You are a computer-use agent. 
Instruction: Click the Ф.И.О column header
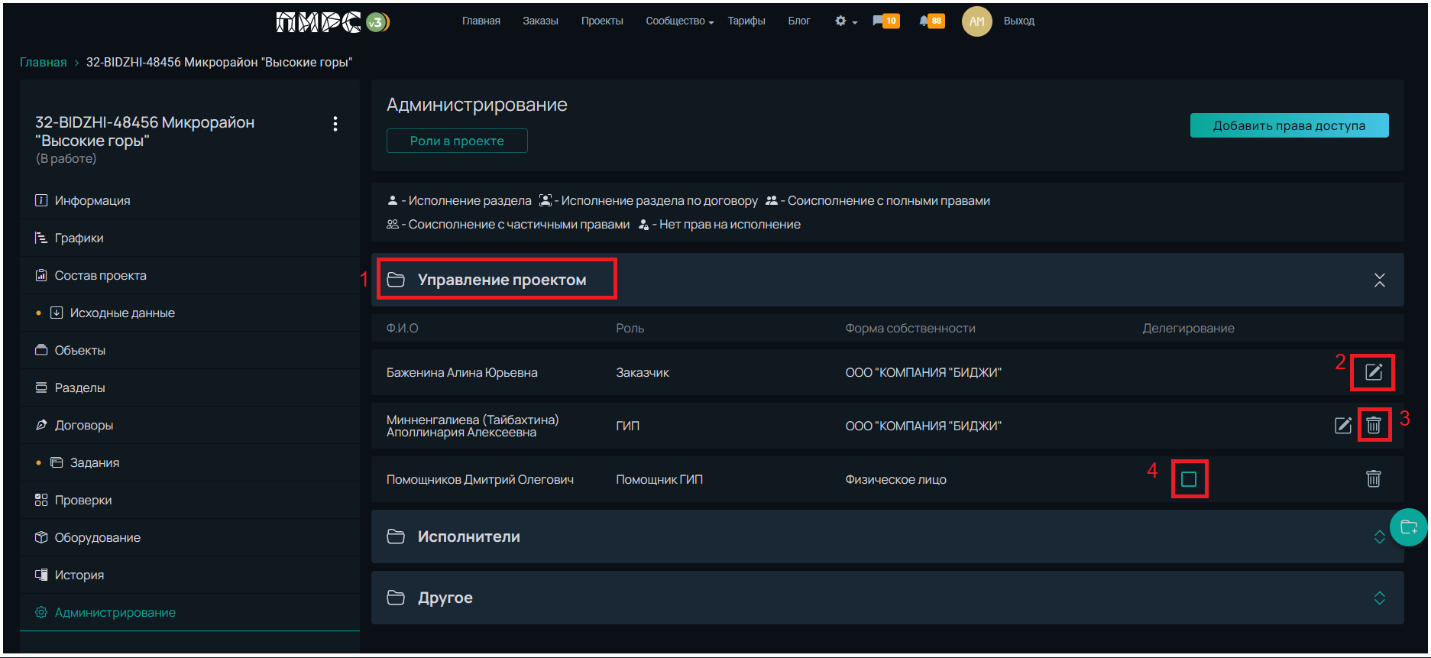tap(402, 328)
